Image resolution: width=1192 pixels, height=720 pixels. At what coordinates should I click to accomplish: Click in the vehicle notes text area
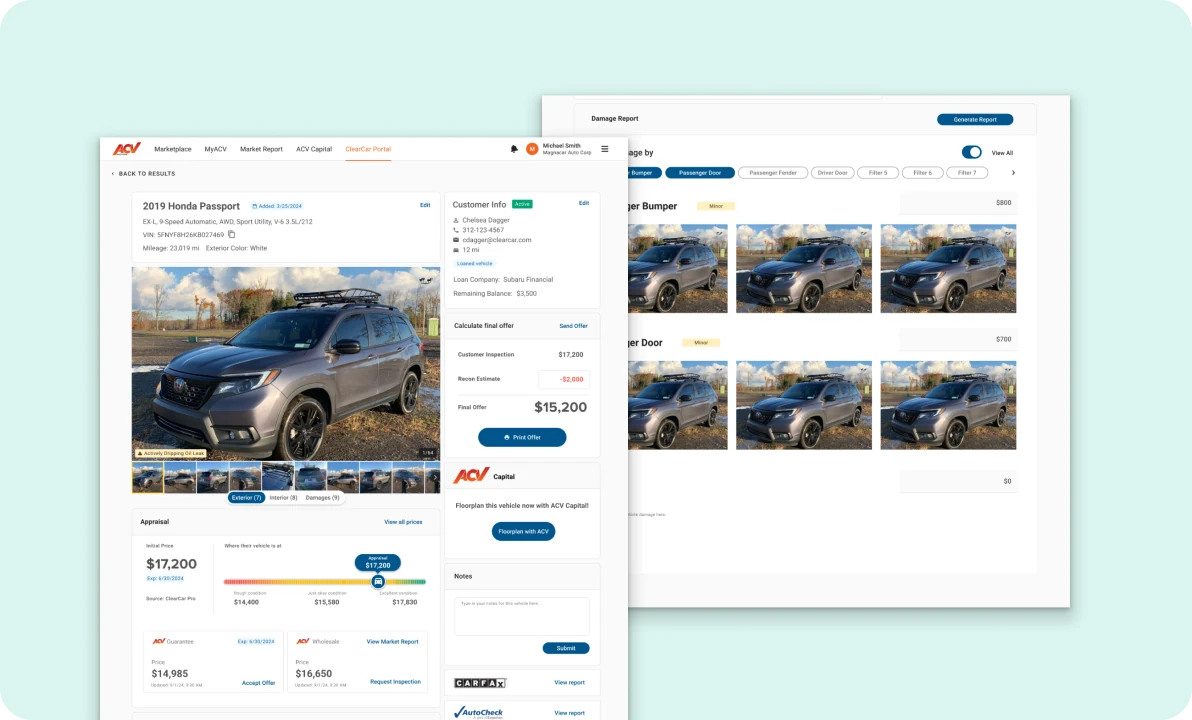point(522,616)
